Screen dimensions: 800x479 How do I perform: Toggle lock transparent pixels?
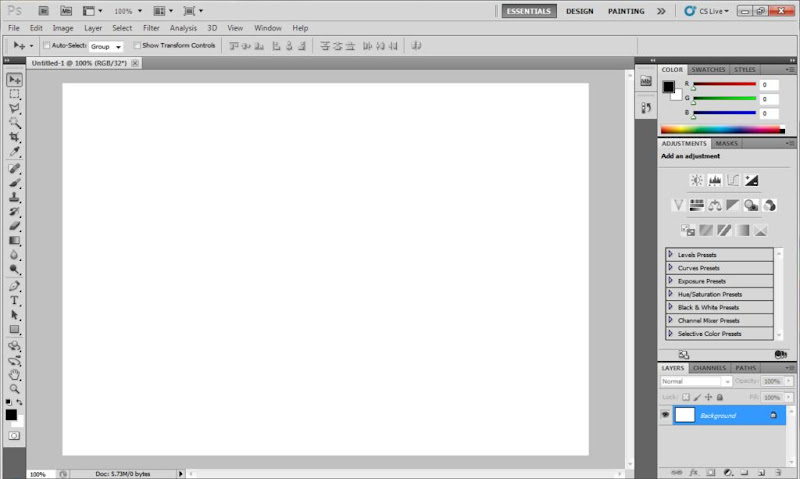686,397
